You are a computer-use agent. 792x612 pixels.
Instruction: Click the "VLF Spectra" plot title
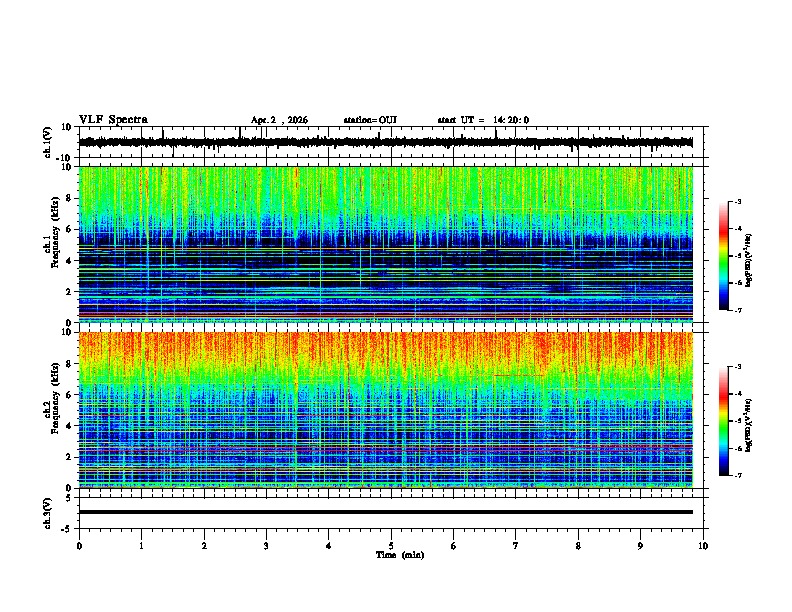(x=113, y=120)
